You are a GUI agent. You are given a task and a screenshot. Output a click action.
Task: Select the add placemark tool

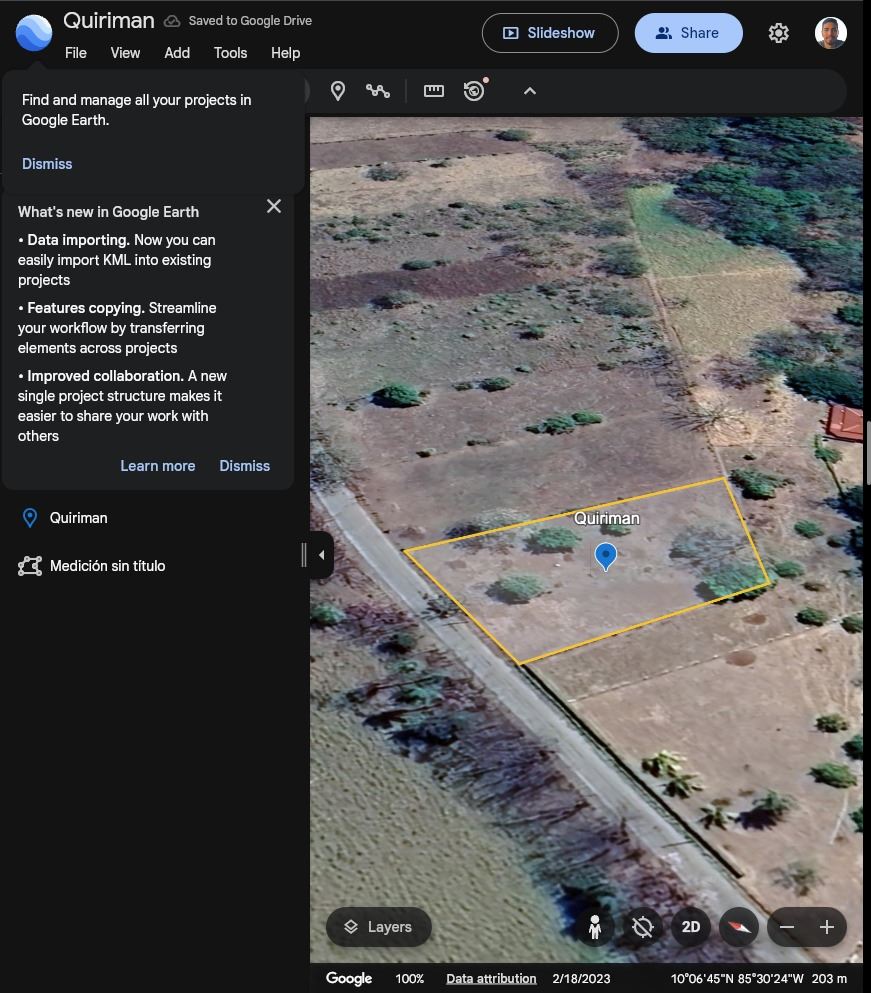click(x=338, y=91)
